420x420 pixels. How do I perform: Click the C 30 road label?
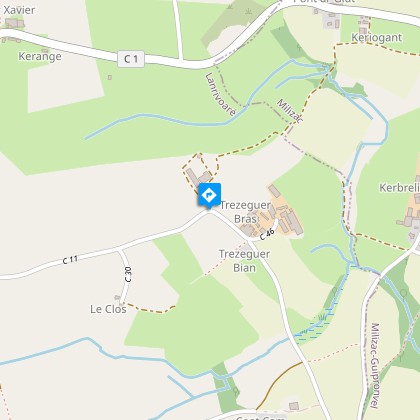coord(128,274)
